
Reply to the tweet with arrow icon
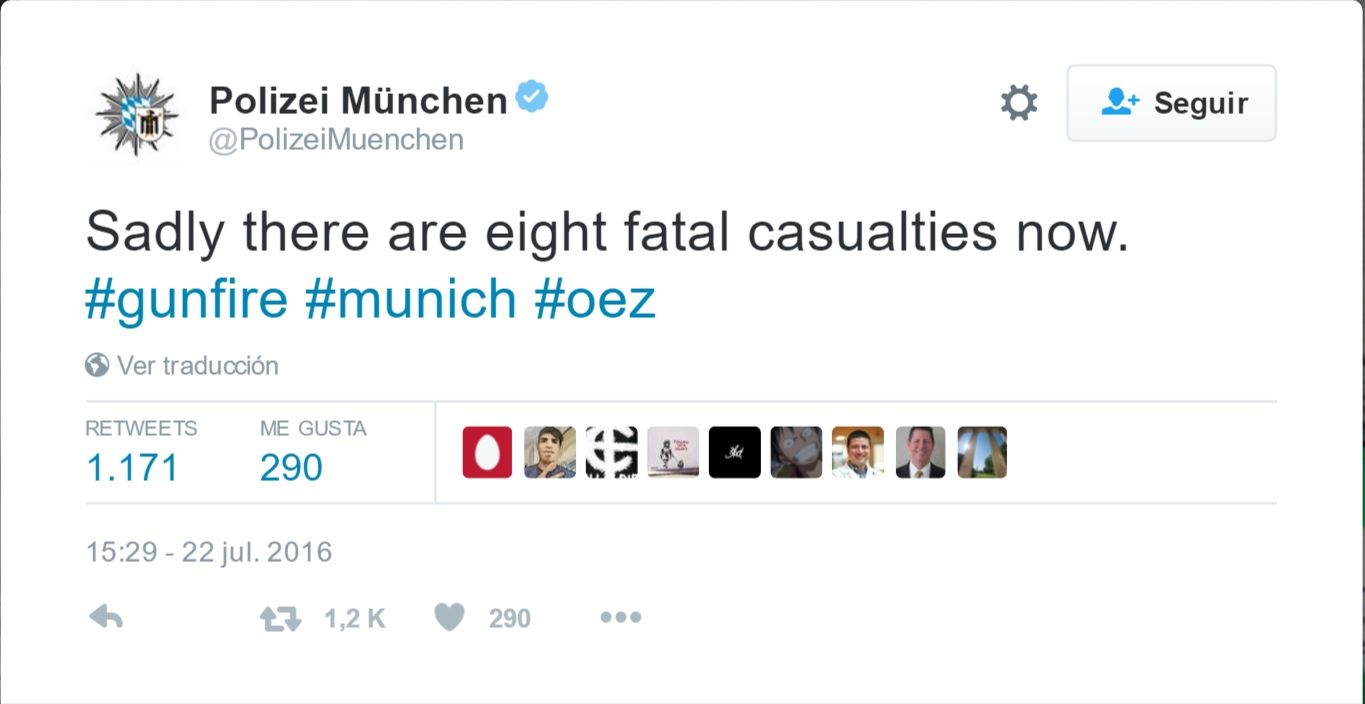pyautogui.click(x=106, y=618)
